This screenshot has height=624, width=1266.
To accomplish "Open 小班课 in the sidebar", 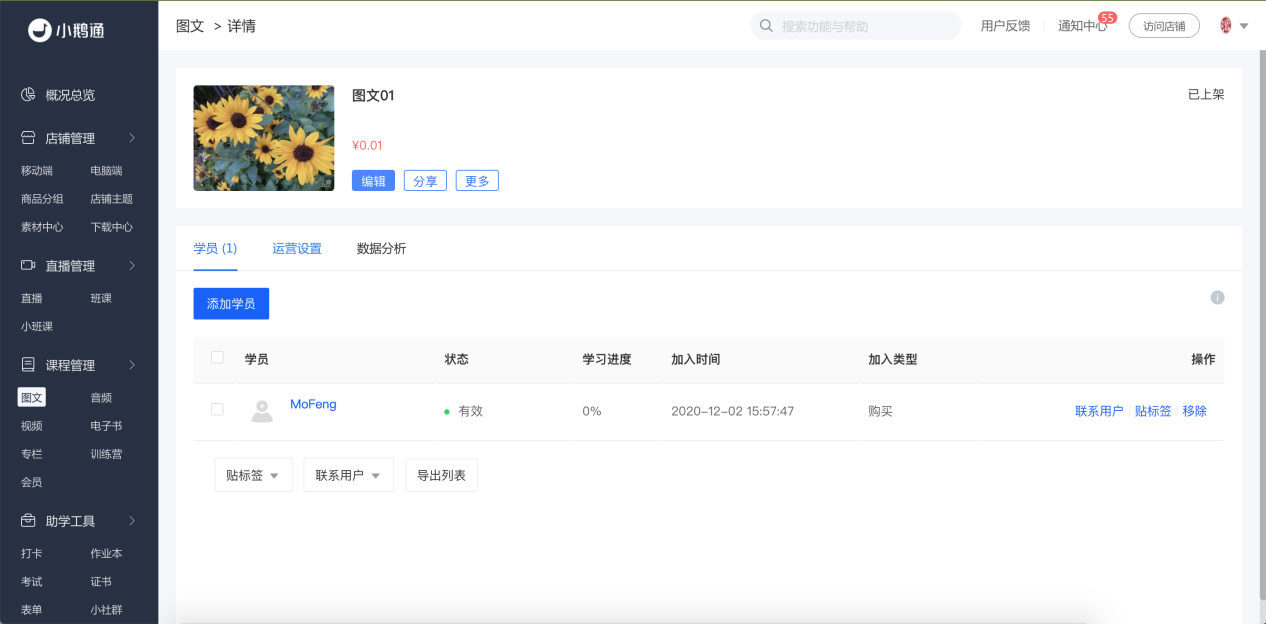I will click(37, 326).
